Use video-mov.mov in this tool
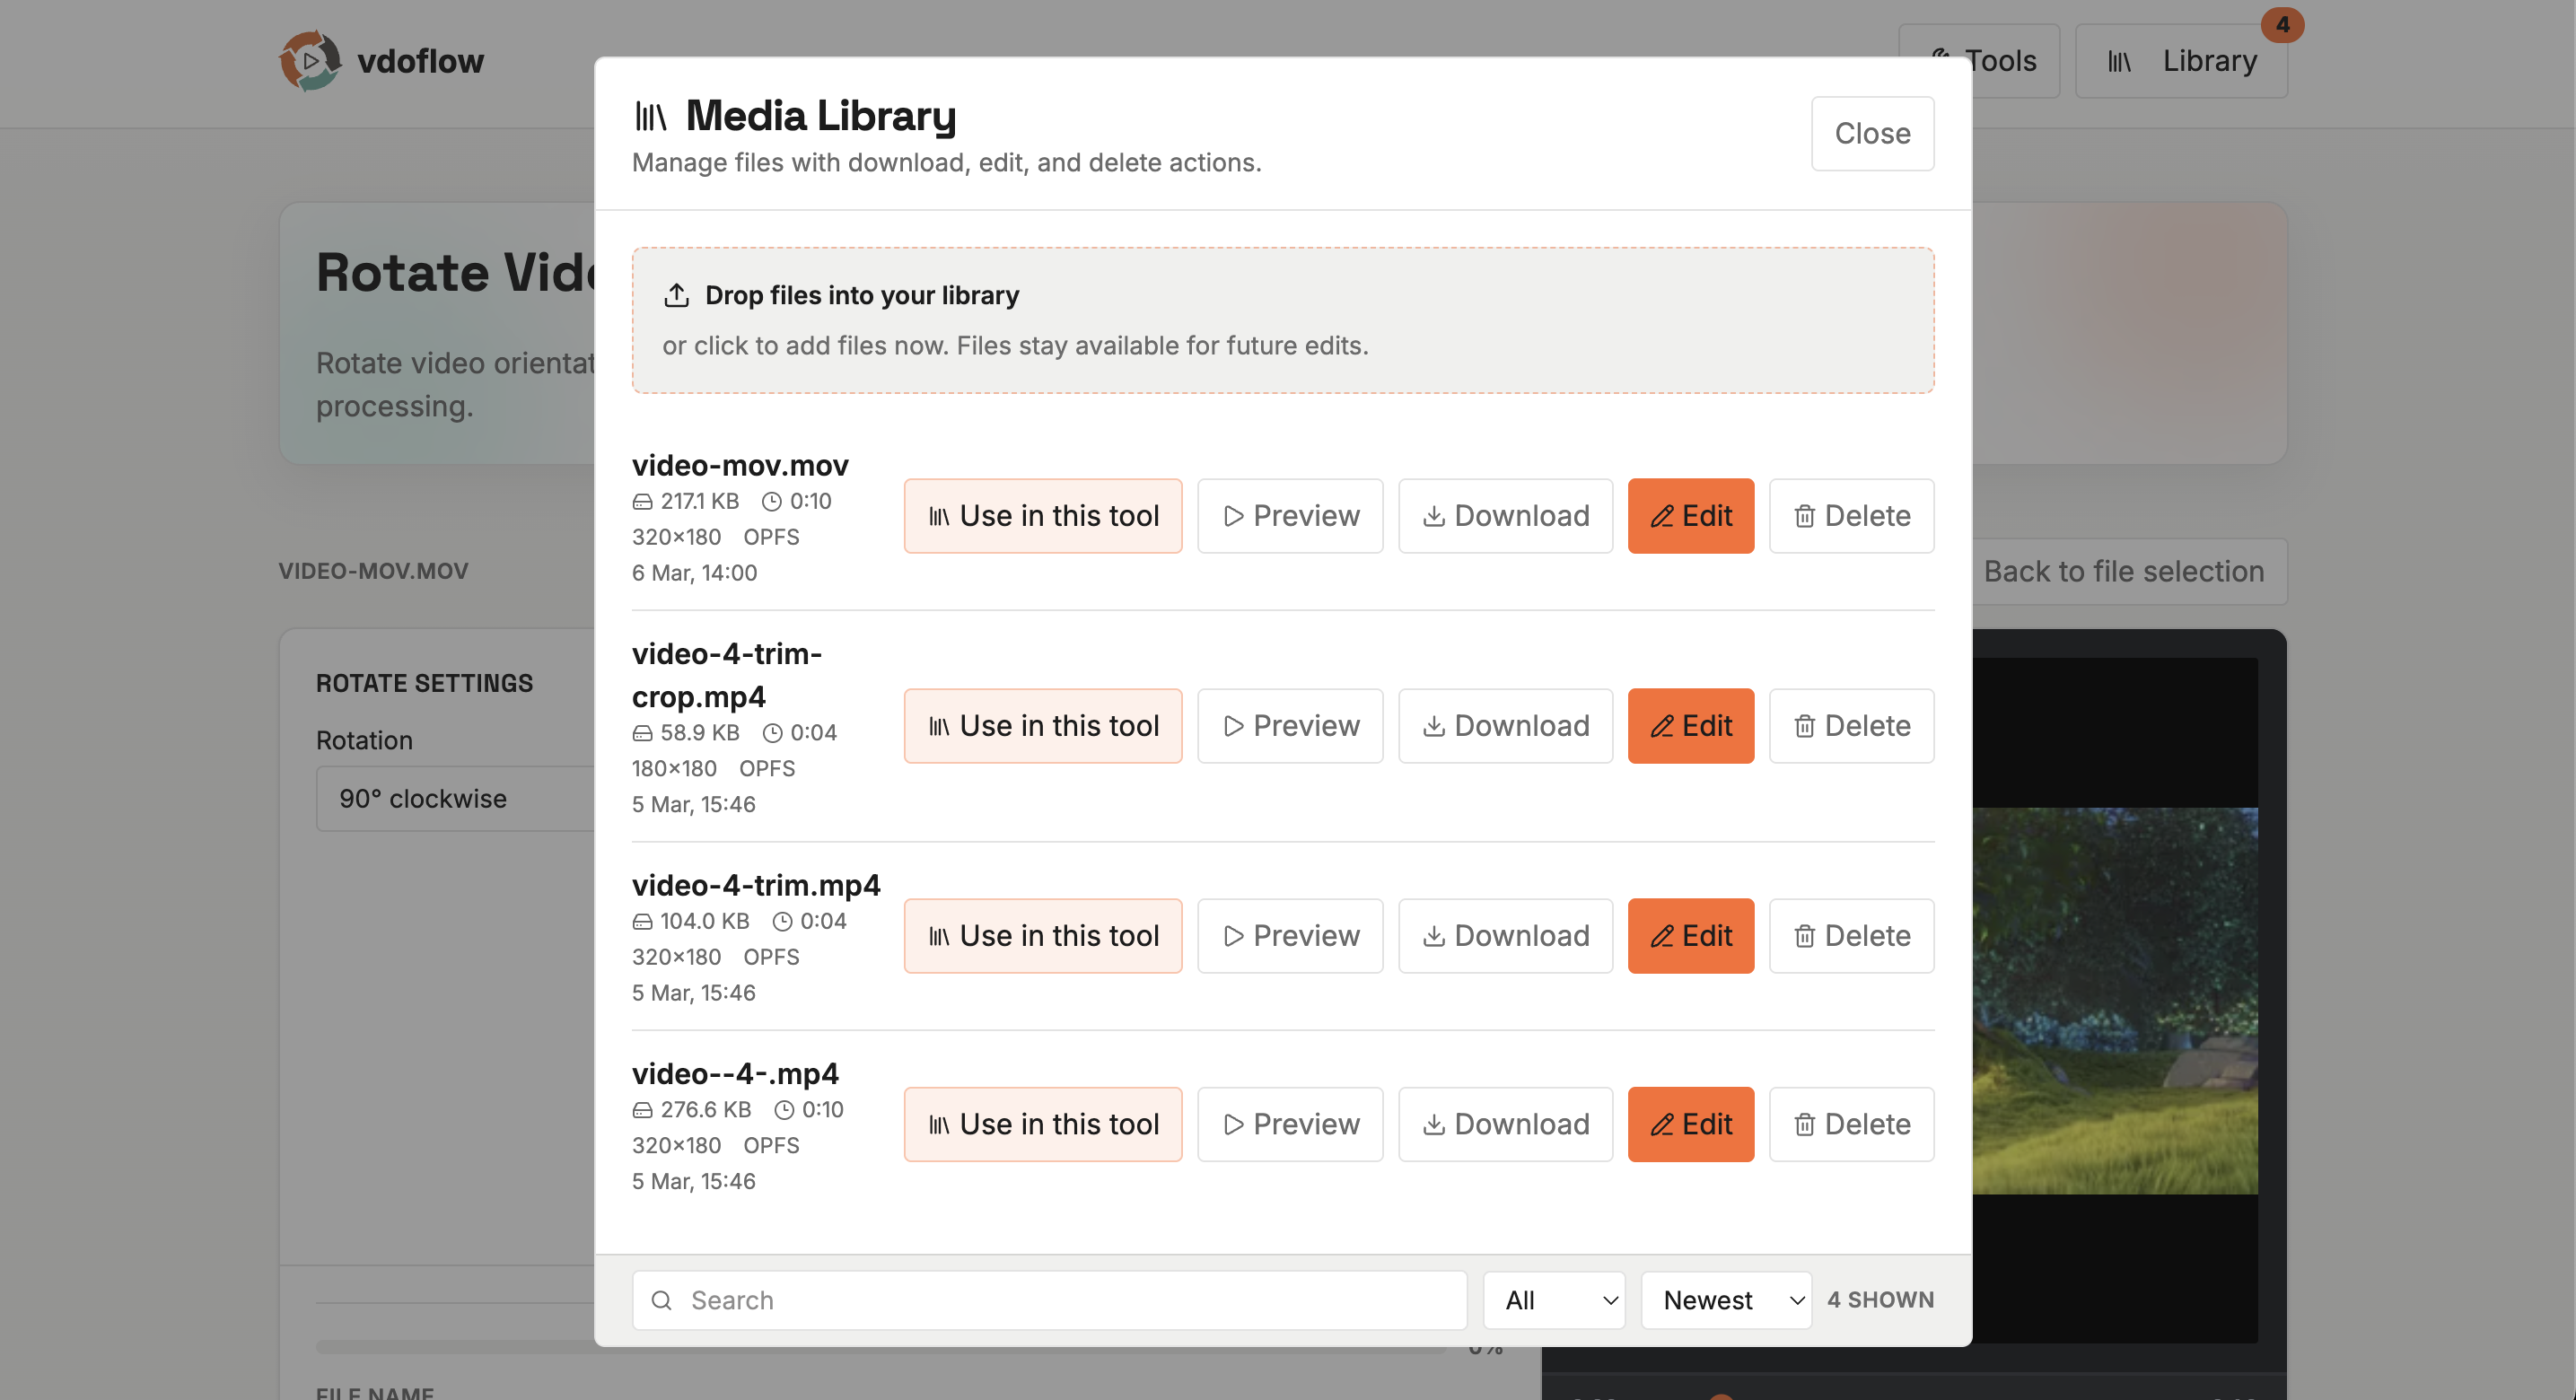 coord(1043,516)
